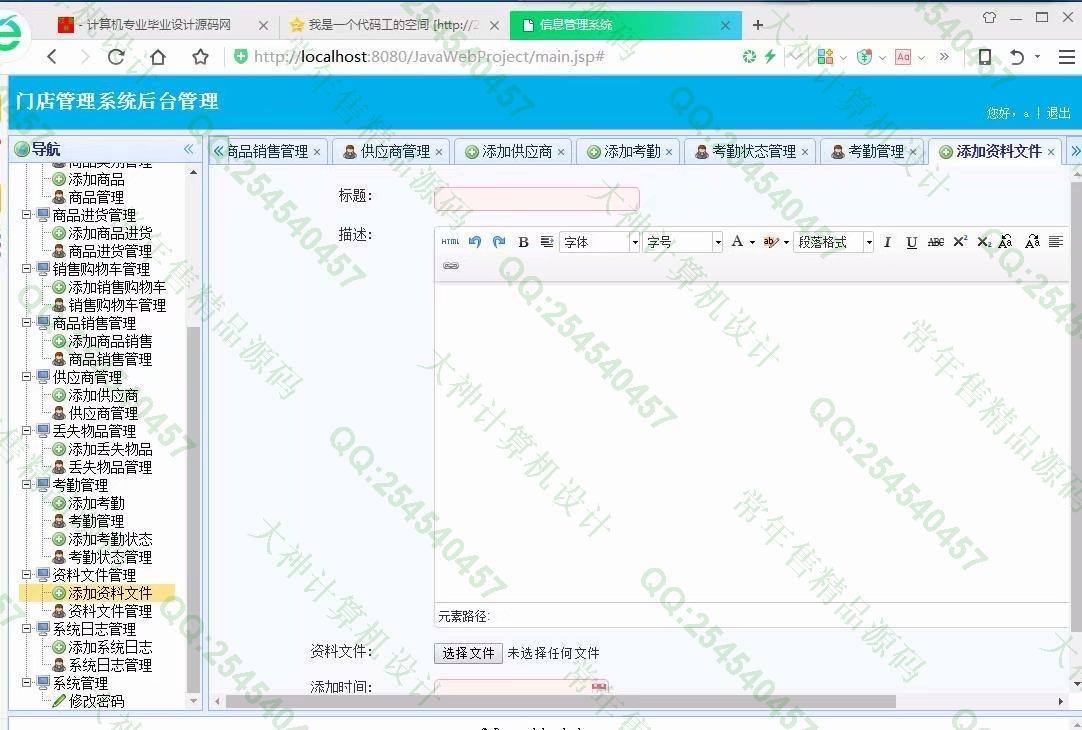Click the navigation tree vertical scrollbar
1082x730 pixels.
click(193, 509)
